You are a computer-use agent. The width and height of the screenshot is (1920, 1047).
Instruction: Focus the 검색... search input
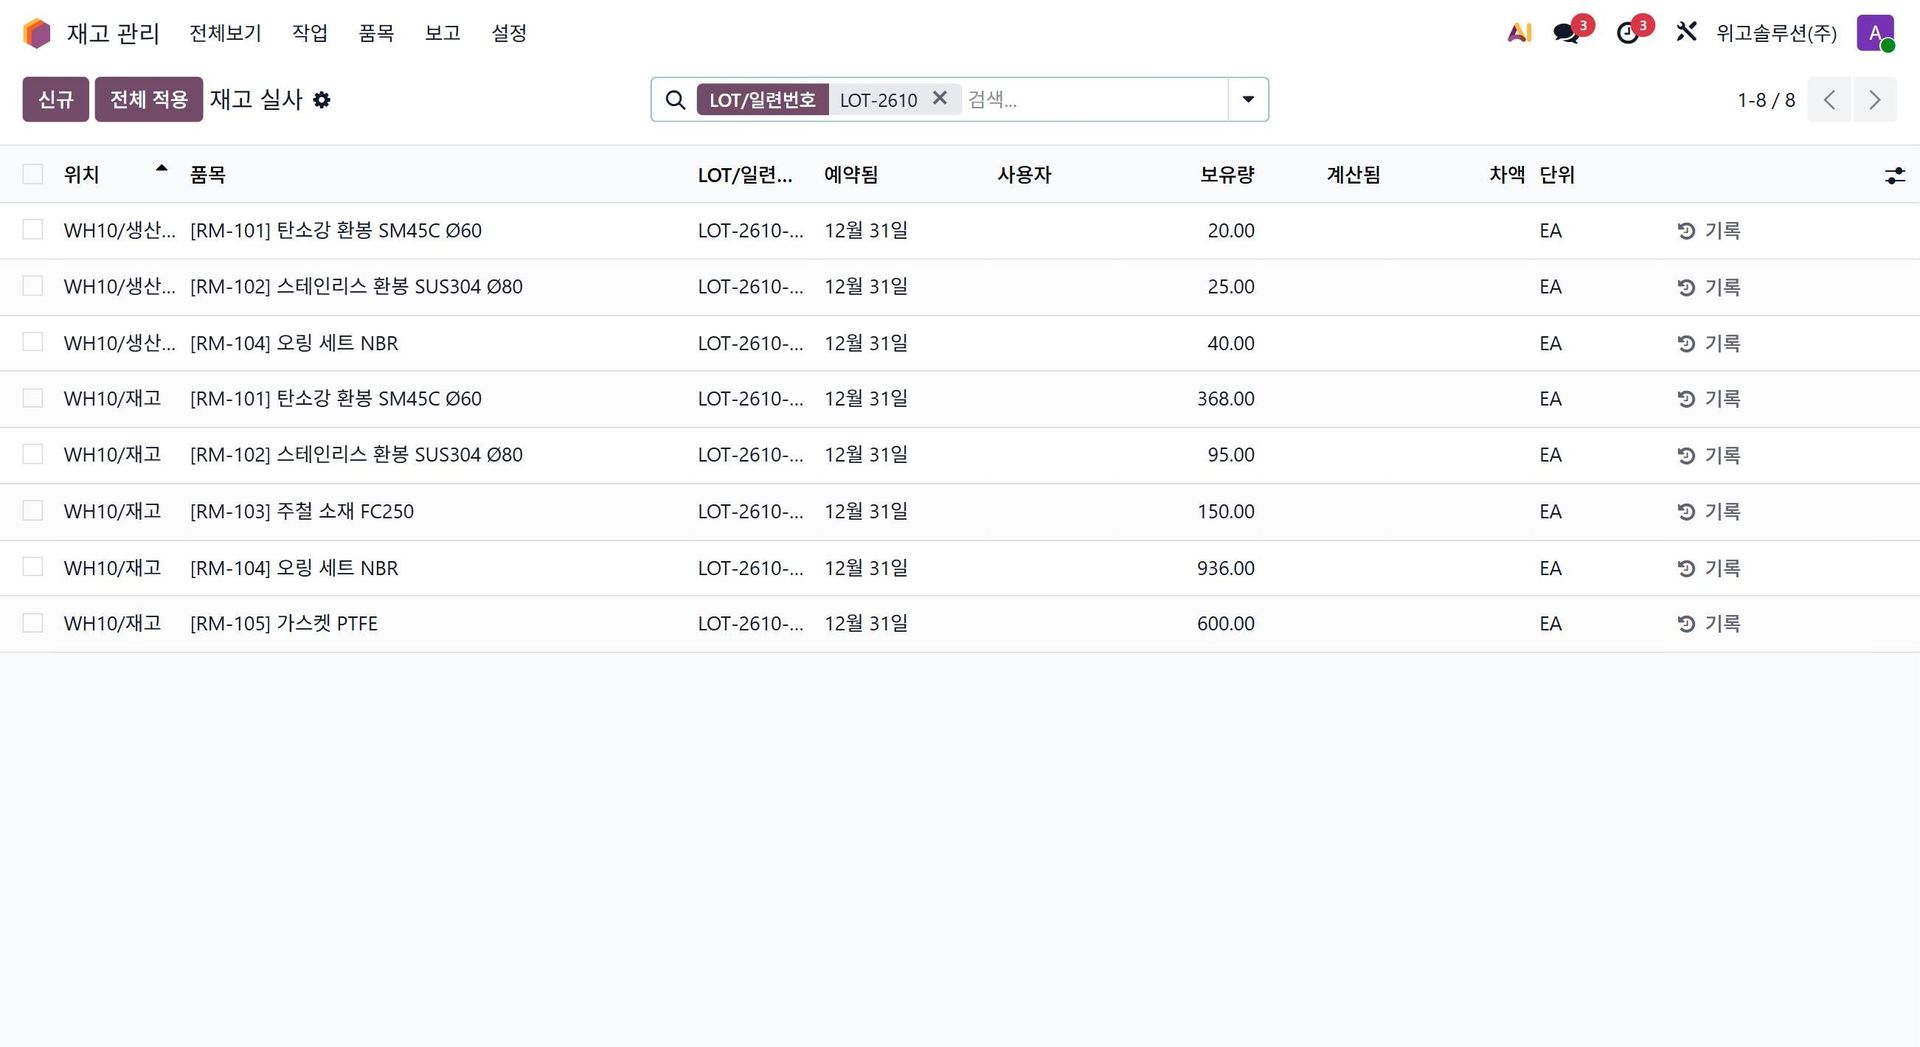1094,100
